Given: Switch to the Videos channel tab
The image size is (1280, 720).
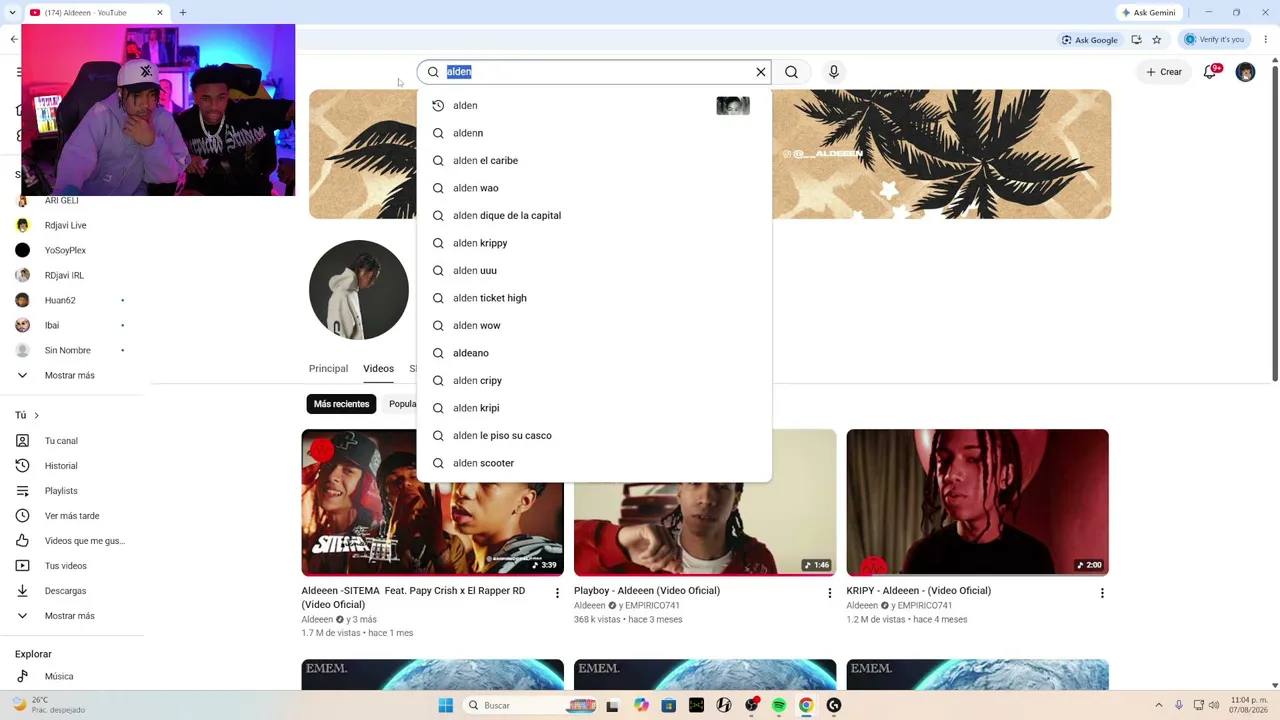Looking at the screenshot, I should tap(378, 369).
